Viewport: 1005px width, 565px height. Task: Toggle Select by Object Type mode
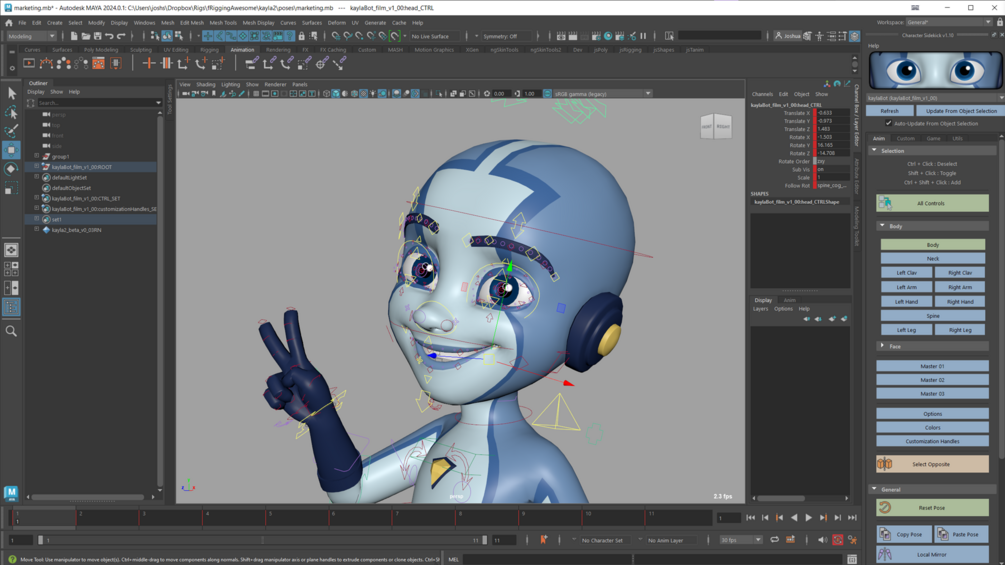[167, 36]
